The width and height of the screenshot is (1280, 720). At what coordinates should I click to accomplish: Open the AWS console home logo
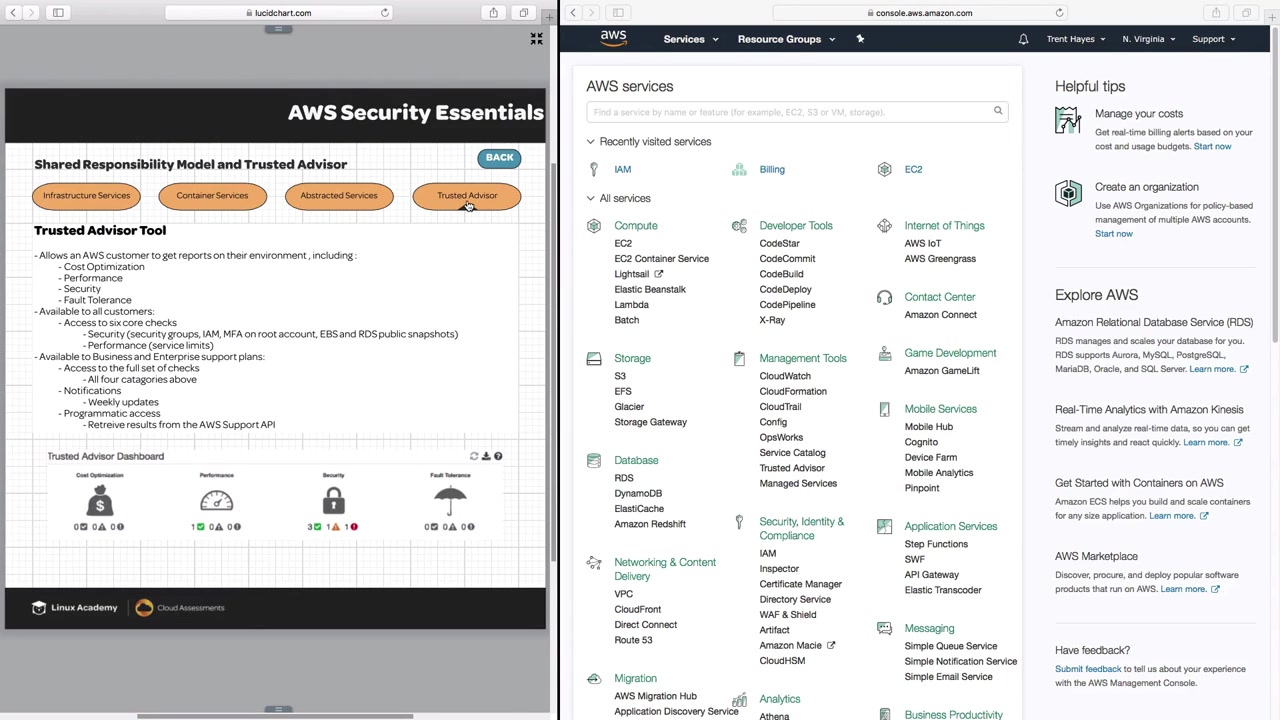coord(613,39)
